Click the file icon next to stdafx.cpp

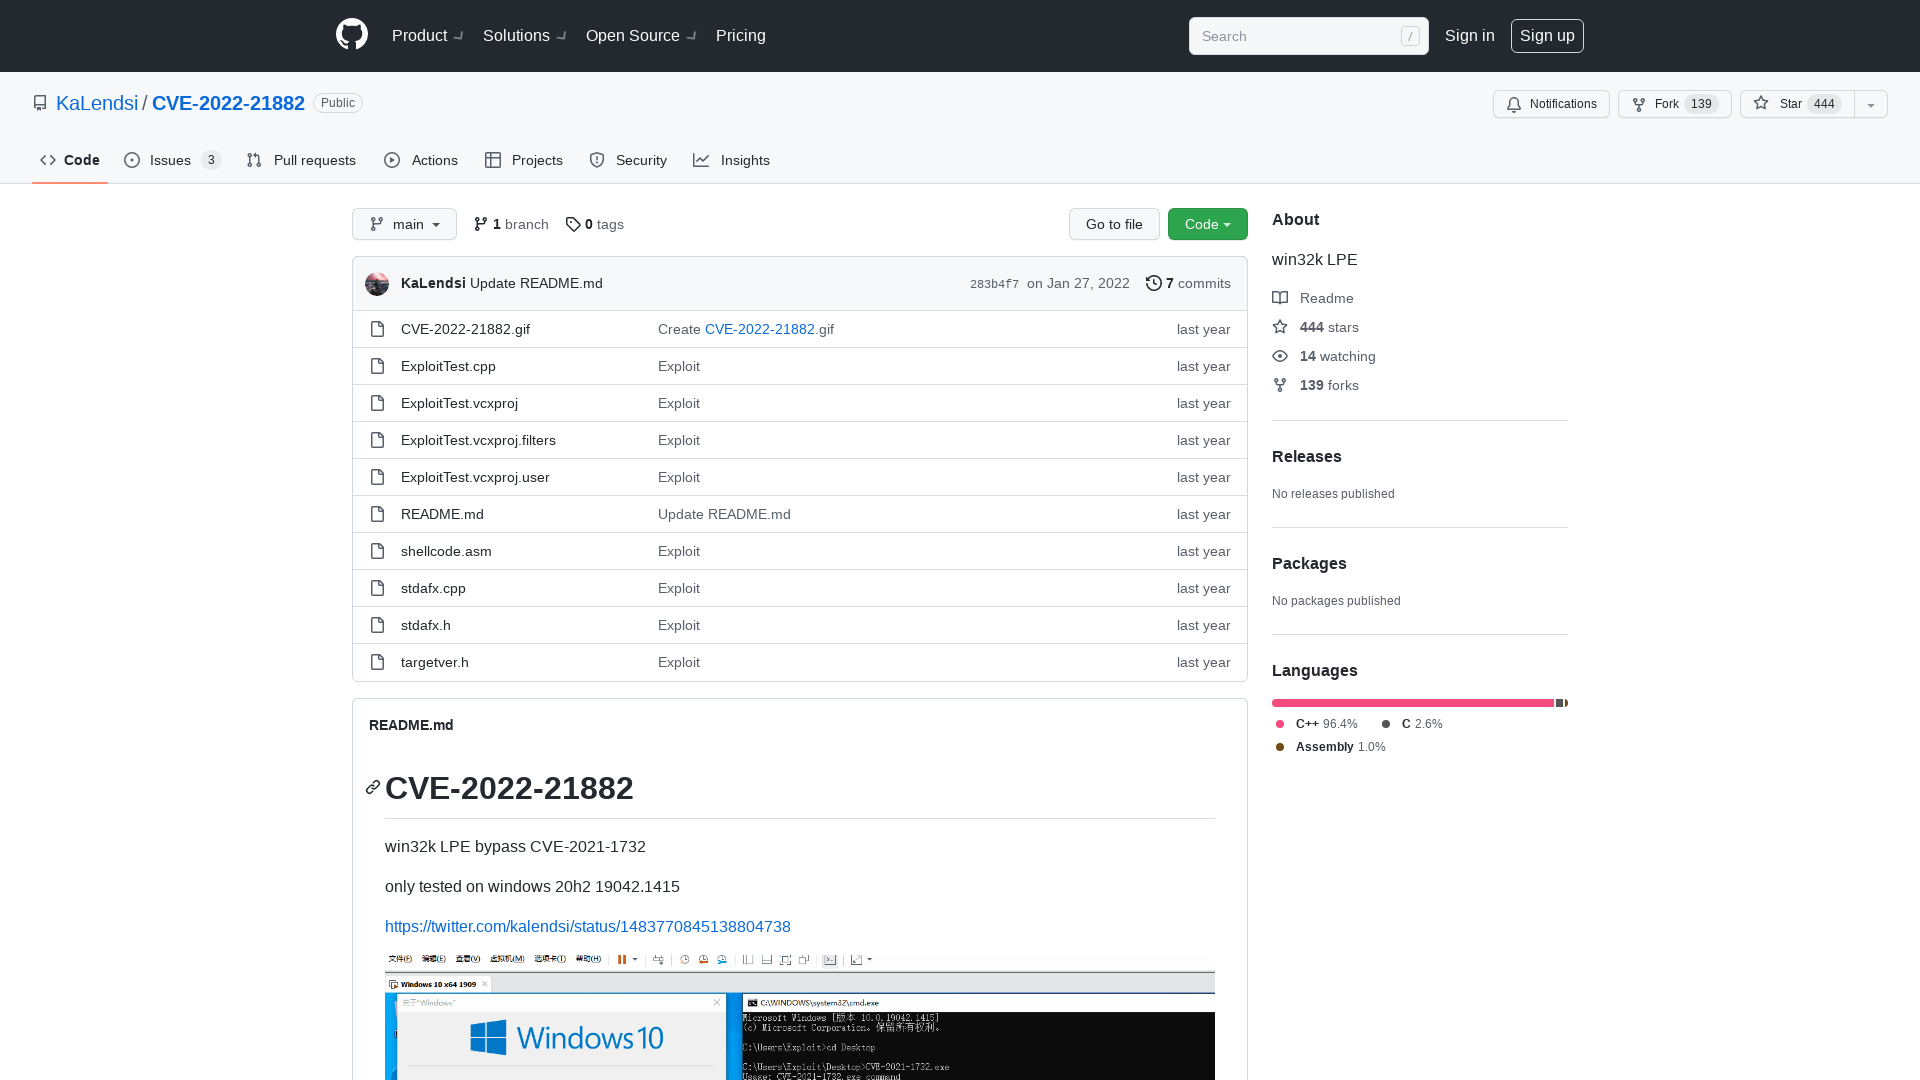(377, 588)
